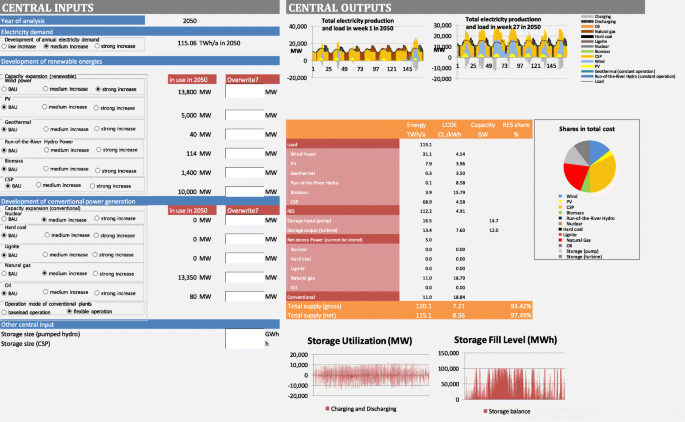The height and width of the screenshot is (422, 685).
Task: Set Oil to medium increase
Action: tap(45, 292)
